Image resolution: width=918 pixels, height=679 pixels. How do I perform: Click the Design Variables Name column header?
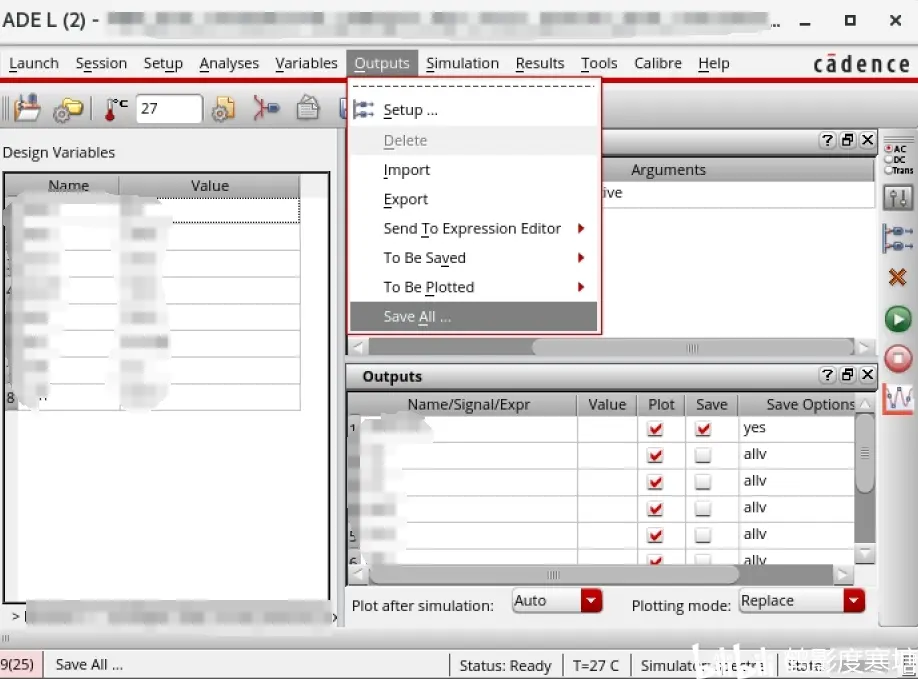[x=68, y=186]
